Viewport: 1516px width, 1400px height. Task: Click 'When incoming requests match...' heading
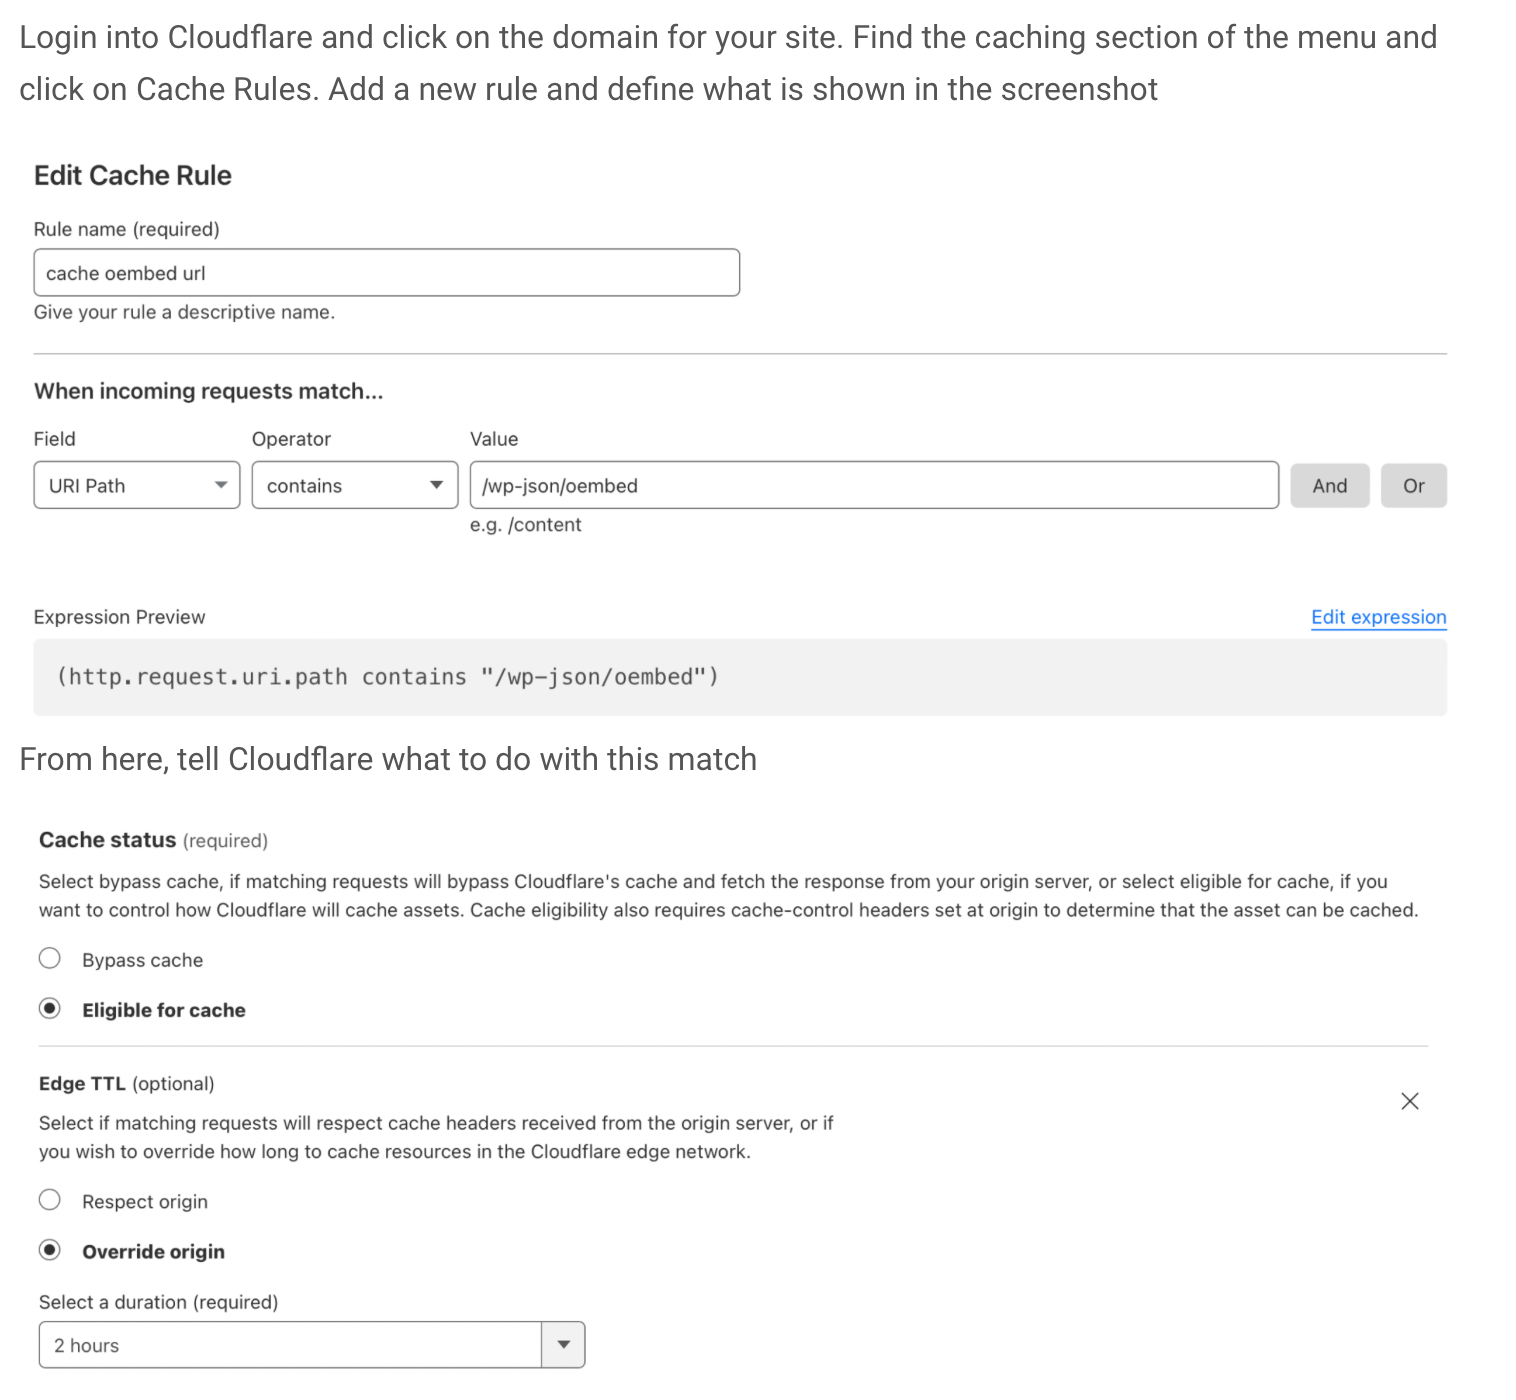[209, 391]
